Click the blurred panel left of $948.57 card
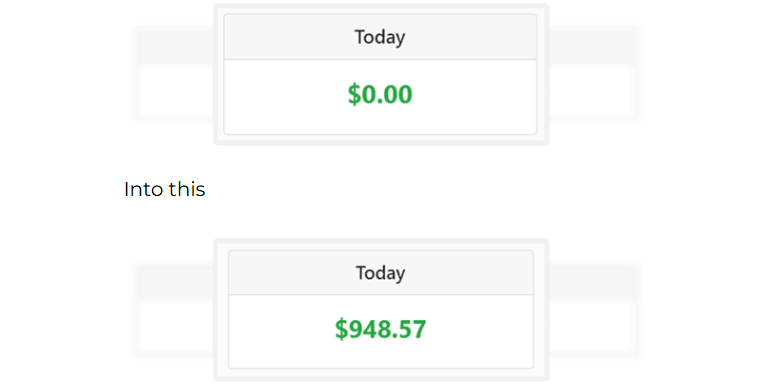758x384 pixels. (x=174, y=310)
